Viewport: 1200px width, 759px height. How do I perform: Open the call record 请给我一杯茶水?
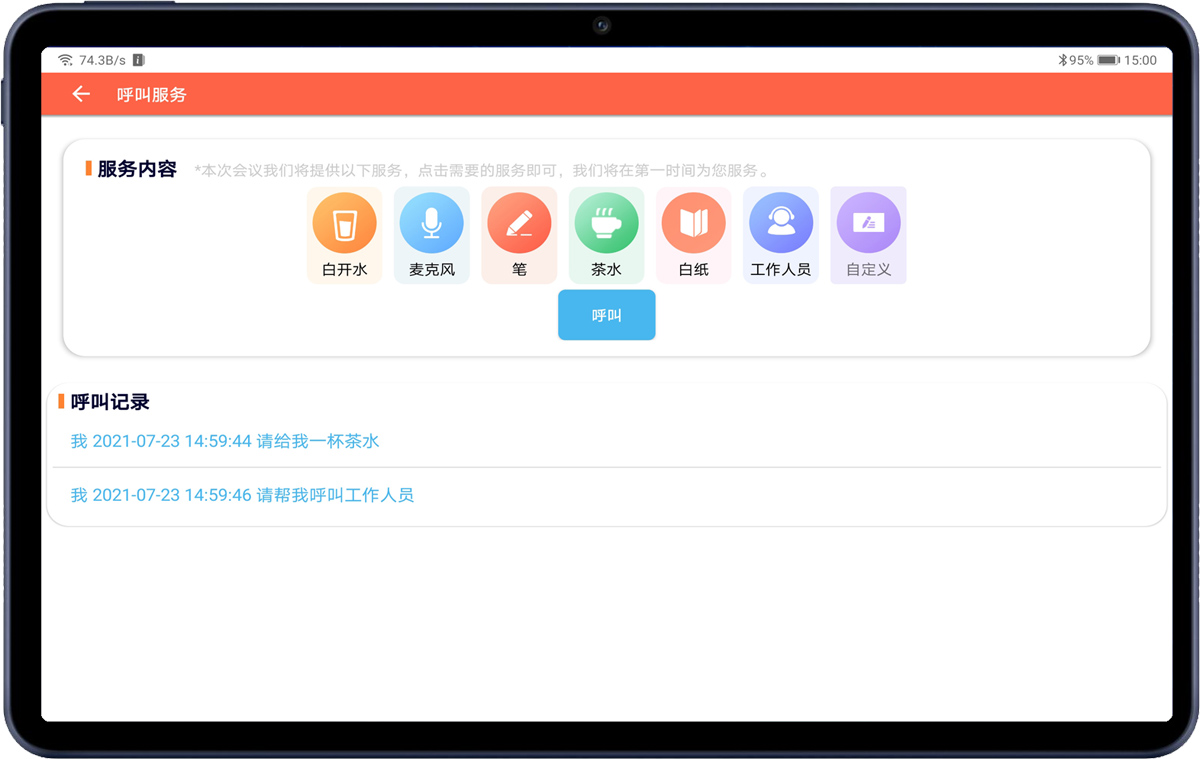coord(225,441)
